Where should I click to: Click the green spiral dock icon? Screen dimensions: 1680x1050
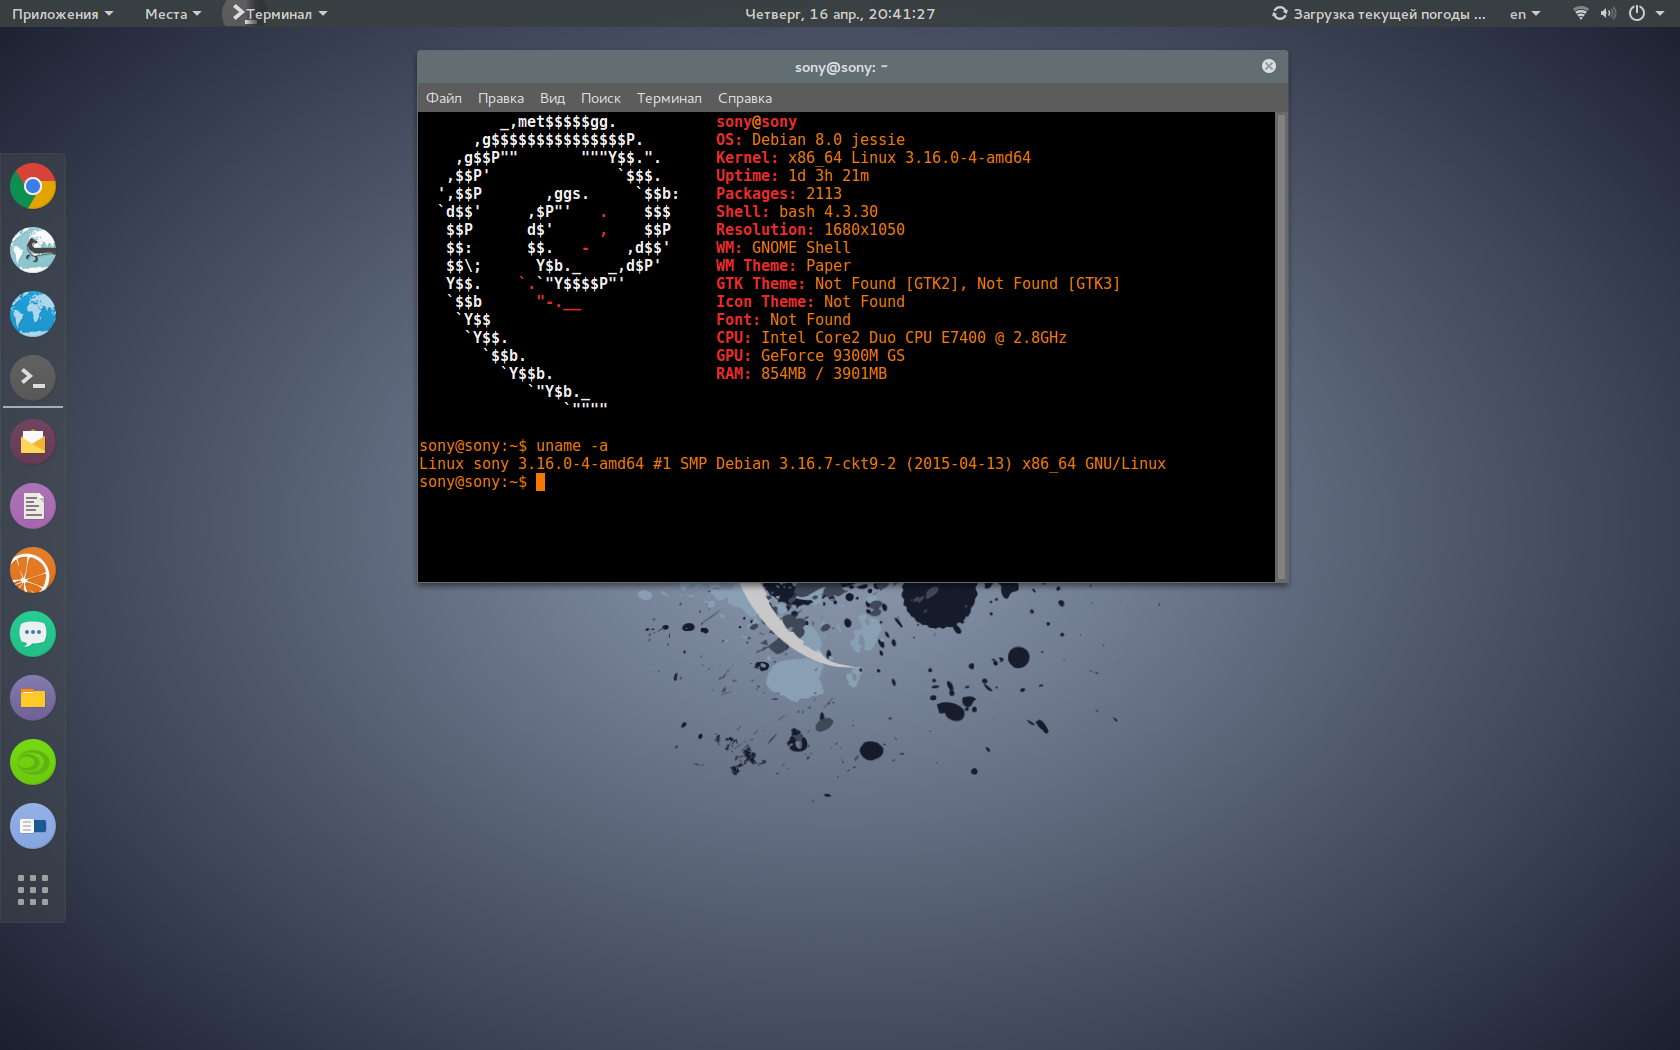33,762
